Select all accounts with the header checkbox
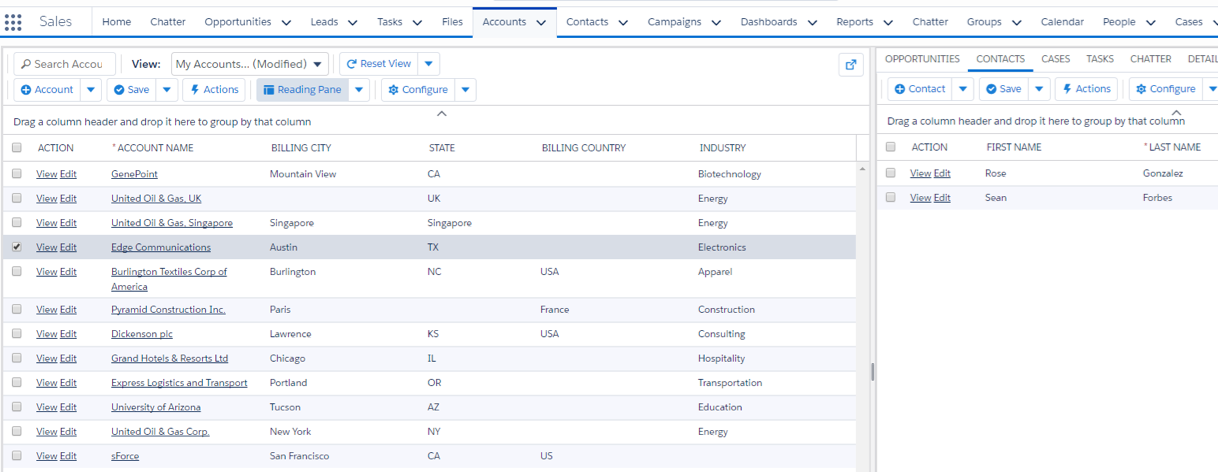This screenshot has width=1218, height=472. [x=17, y=148]
